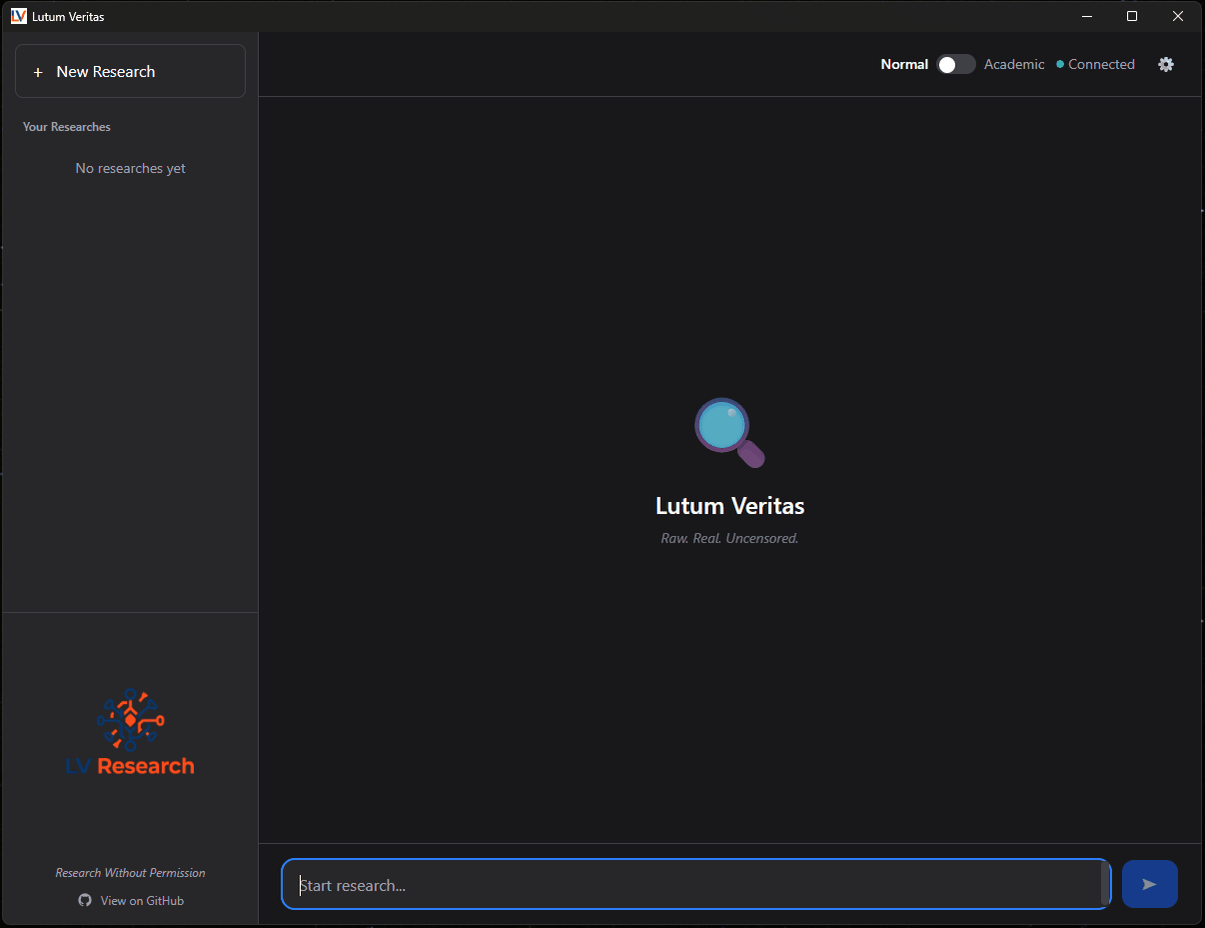Viewport: 1205px width, 928px height.
Task: Open the View on GitHub link
Action: (140, 900)
